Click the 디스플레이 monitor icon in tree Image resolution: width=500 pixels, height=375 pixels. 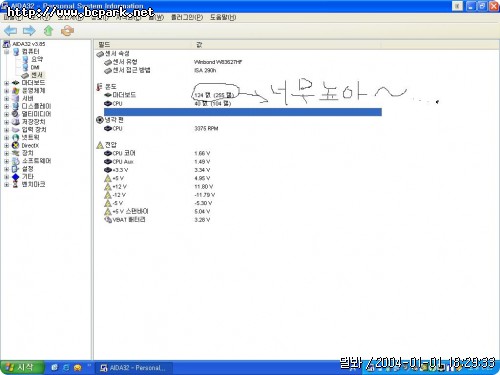[16, 106]
